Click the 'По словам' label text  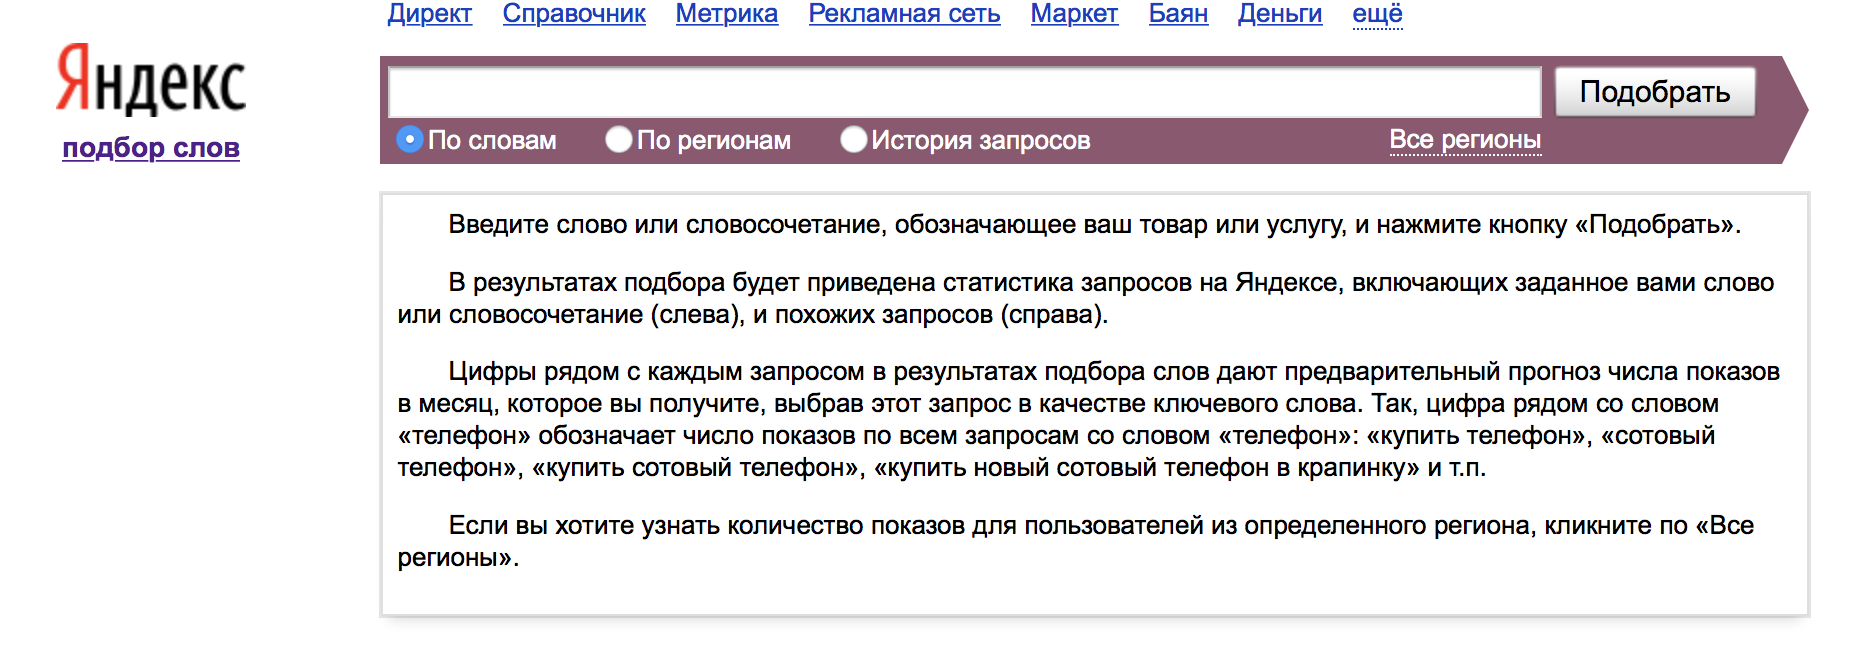[492, 141]
